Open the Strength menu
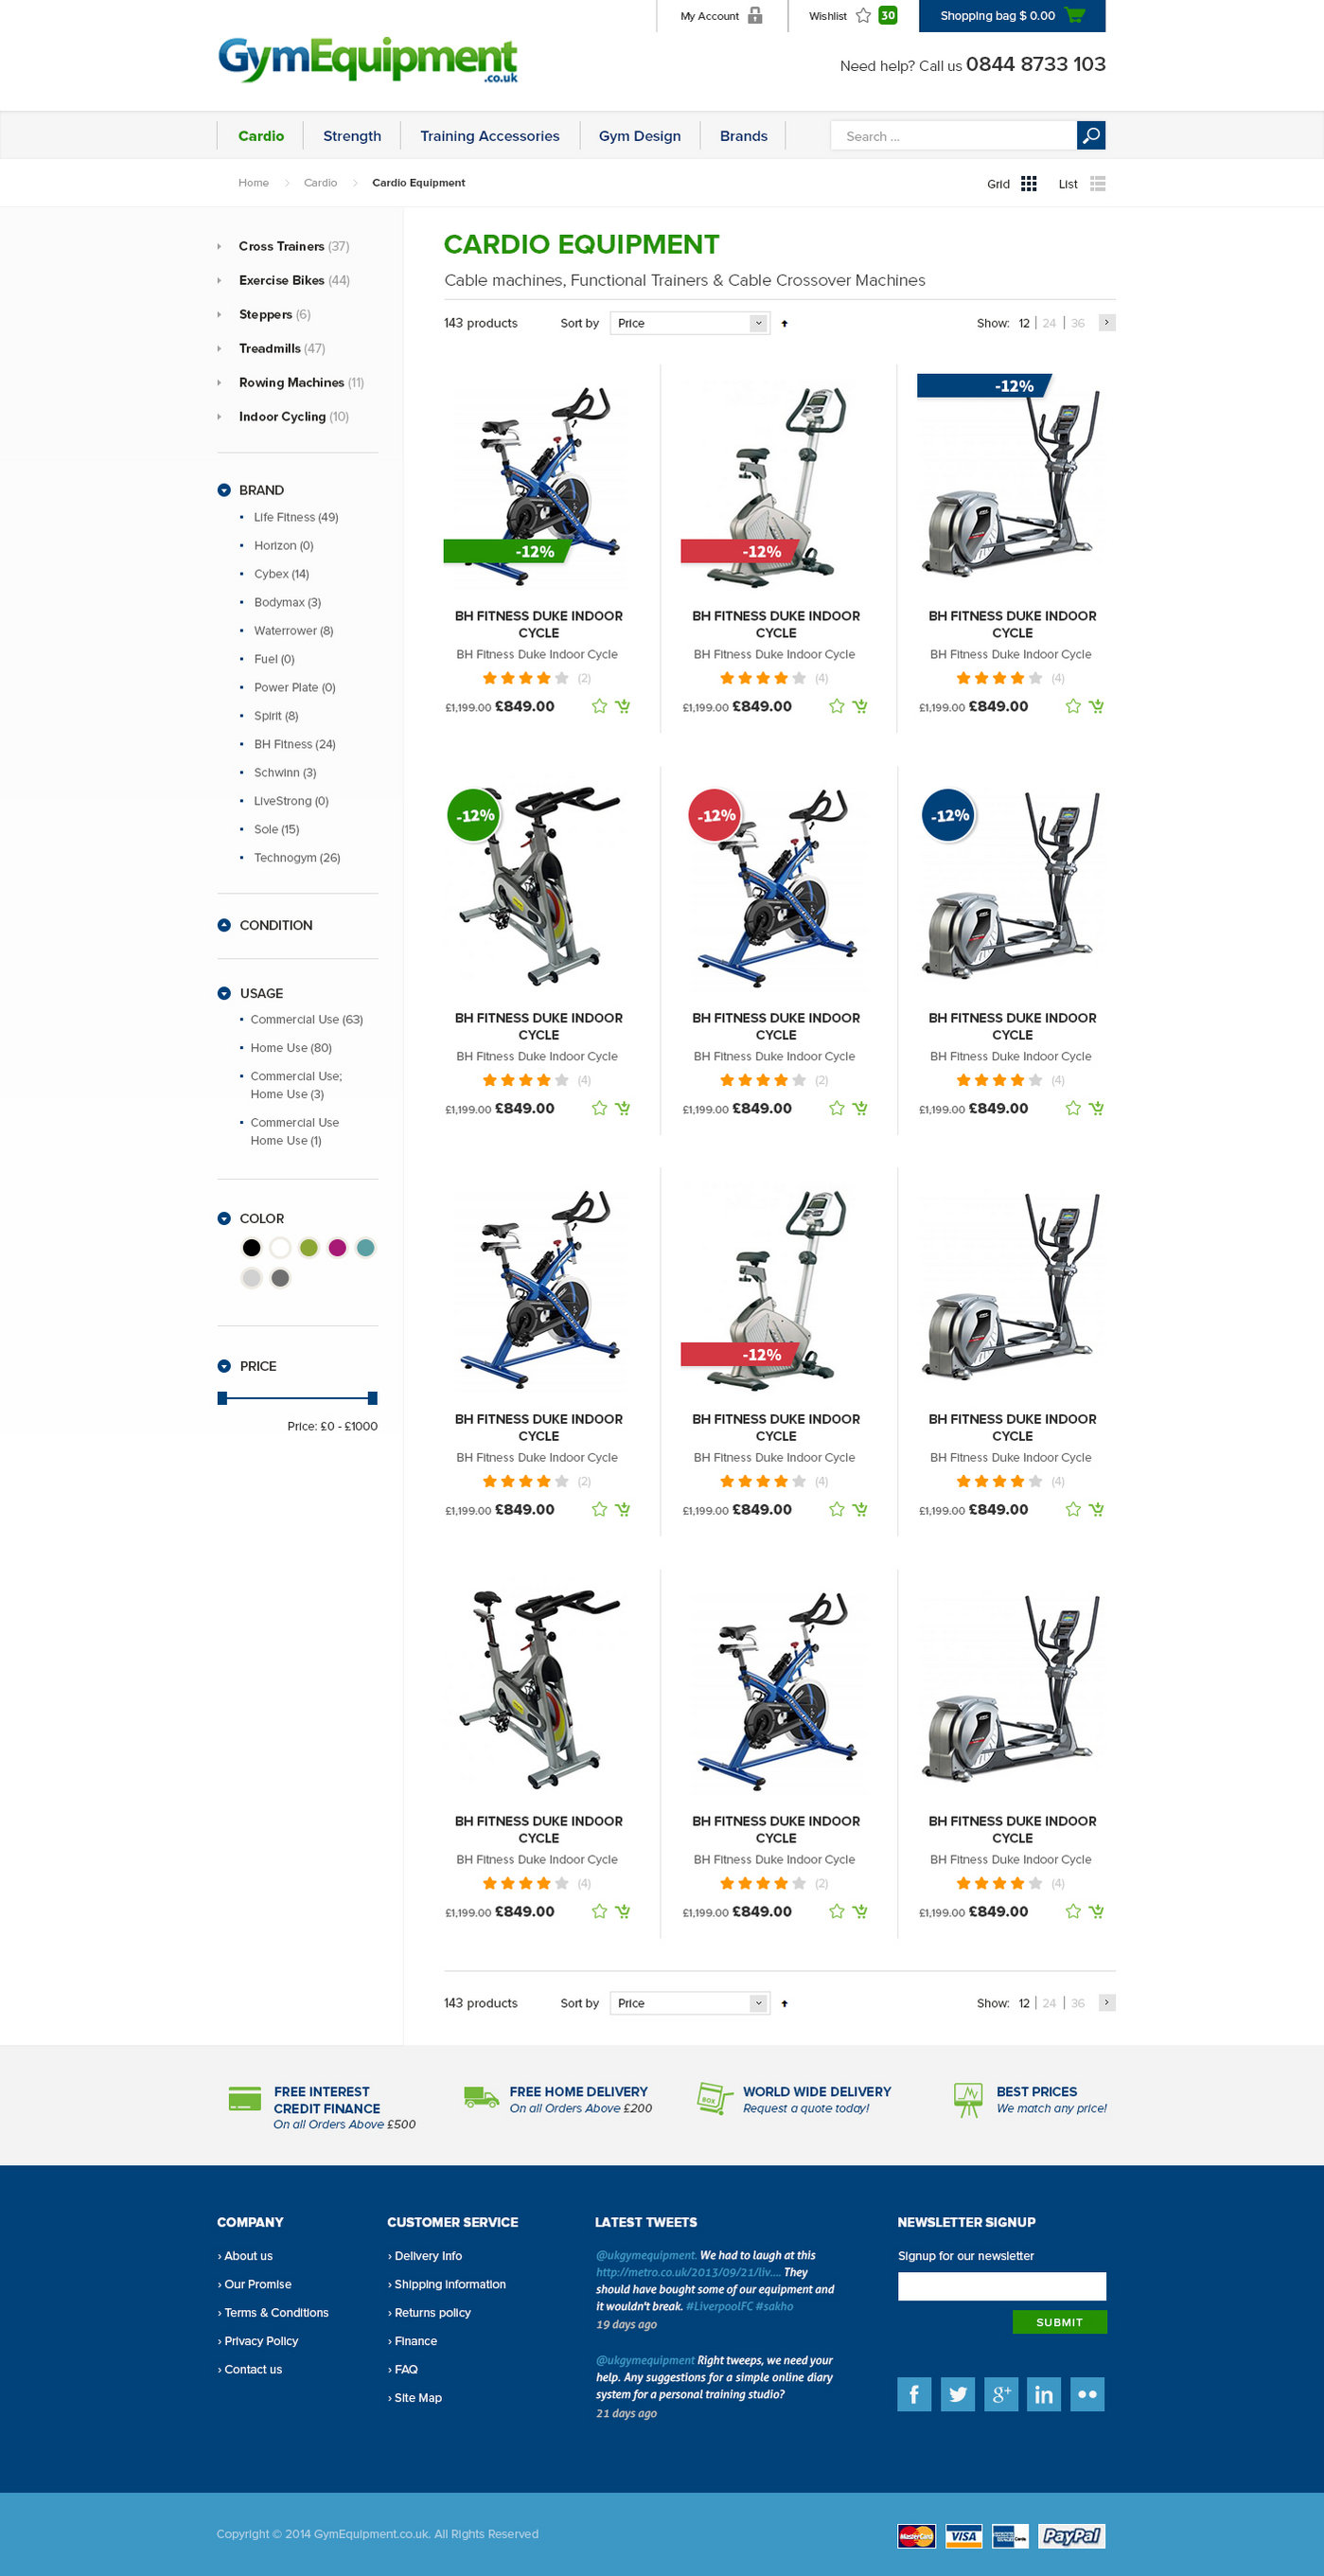The width and height of the screenshot is (1324, 2576). [x=352, y=136]
